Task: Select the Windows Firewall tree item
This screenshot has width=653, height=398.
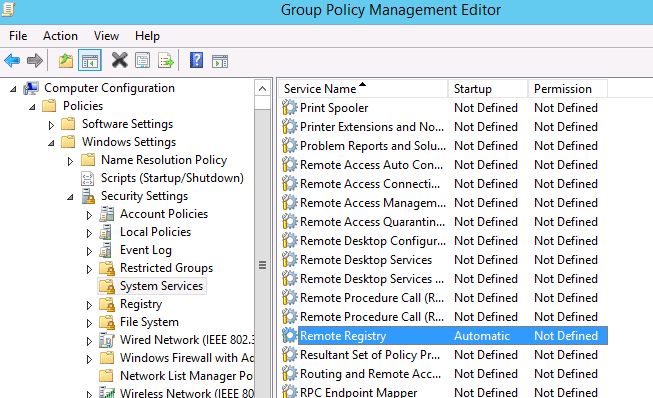Action: [187, 358]
